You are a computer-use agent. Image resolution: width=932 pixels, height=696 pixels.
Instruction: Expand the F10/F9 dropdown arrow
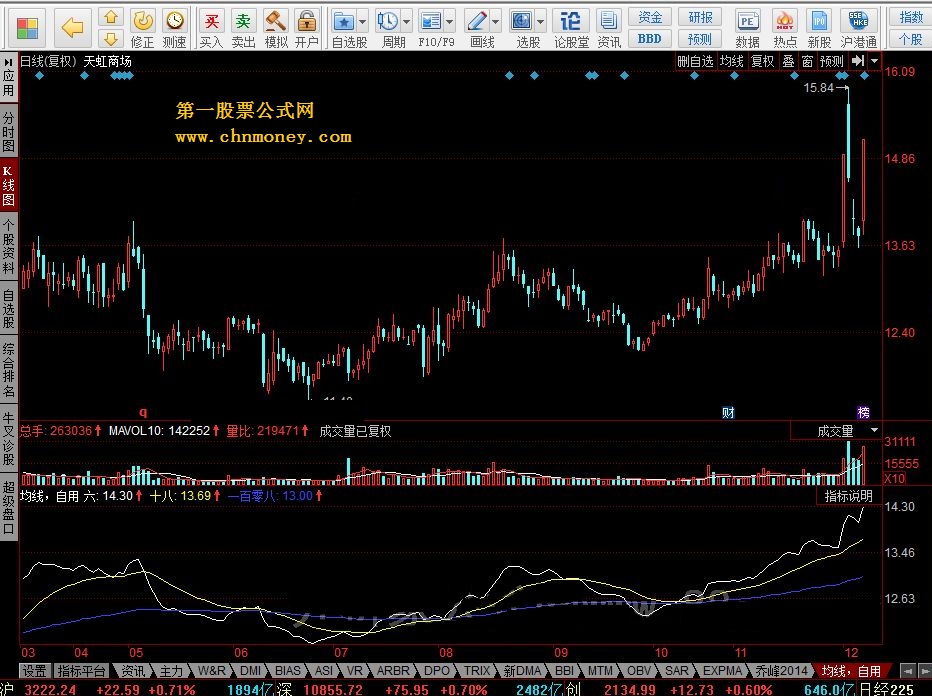pos(450,22)
